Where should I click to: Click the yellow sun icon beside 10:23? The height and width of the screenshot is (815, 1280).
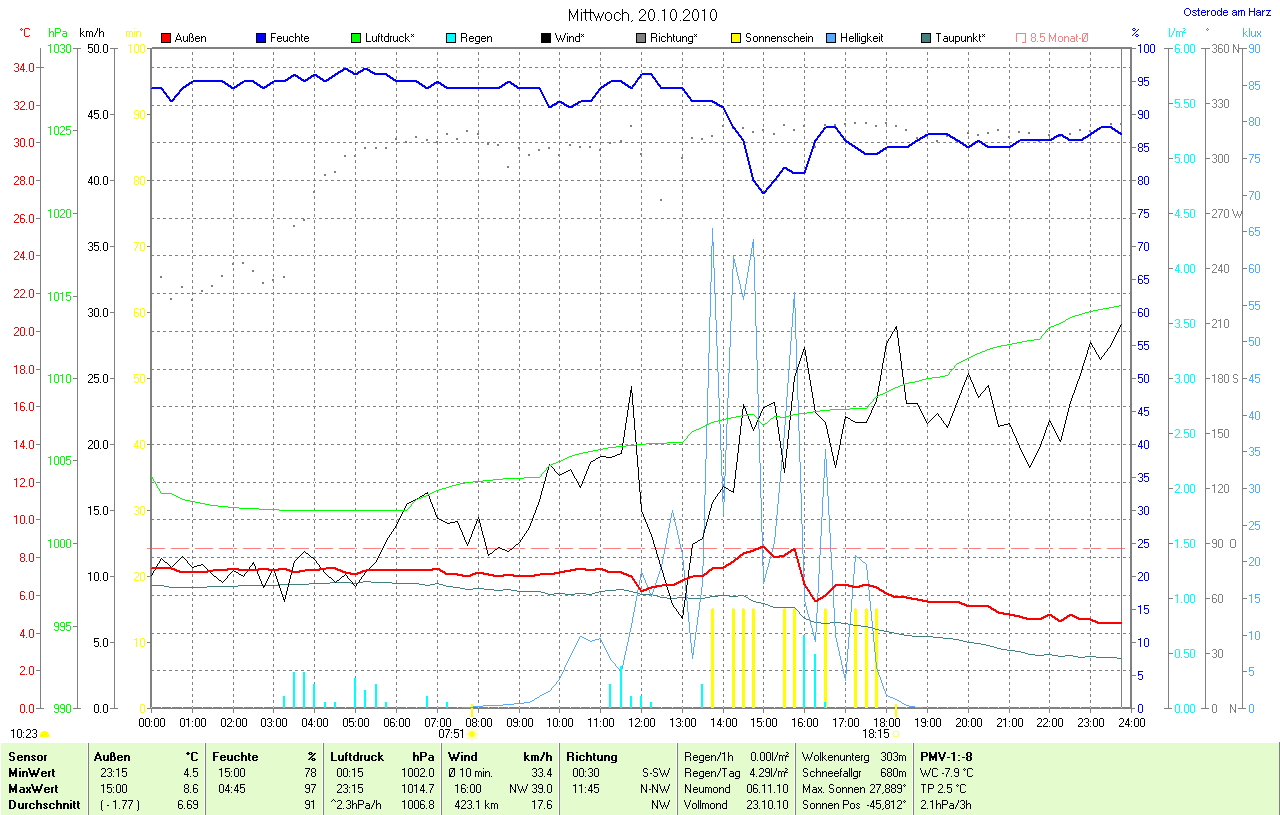(44, 734)
